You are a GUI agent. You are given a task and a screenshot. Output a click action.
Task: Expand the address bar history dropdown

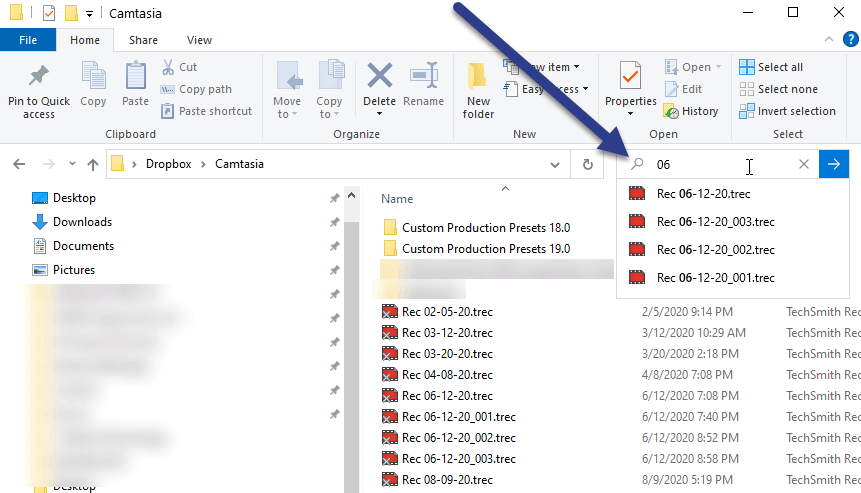[x=555, y=165]
